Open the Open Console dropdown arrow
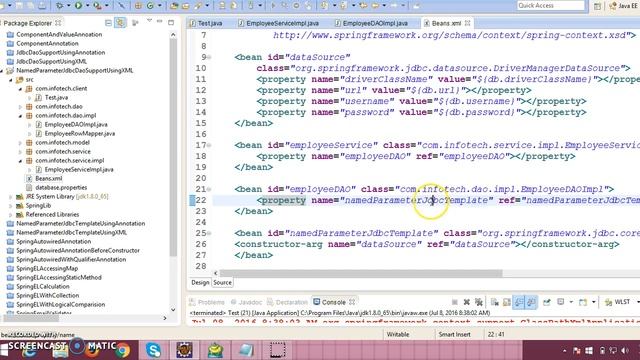 [593, 302]
